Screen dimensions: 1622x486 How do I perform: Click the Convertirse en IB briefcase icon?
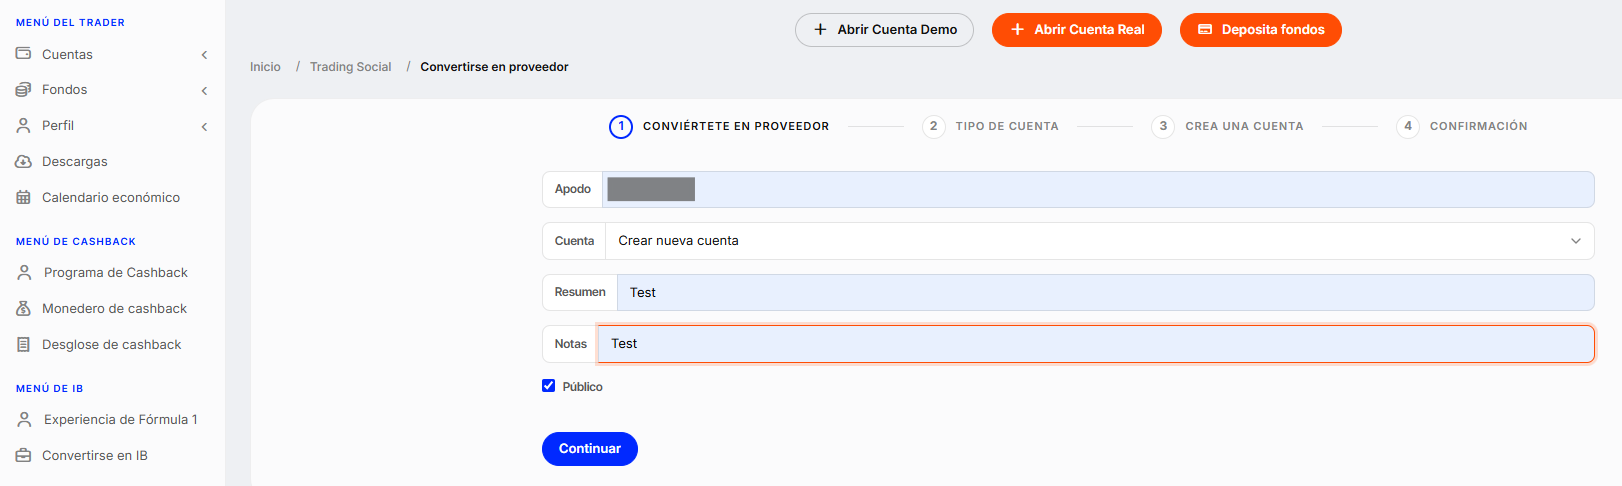(23, 456)
